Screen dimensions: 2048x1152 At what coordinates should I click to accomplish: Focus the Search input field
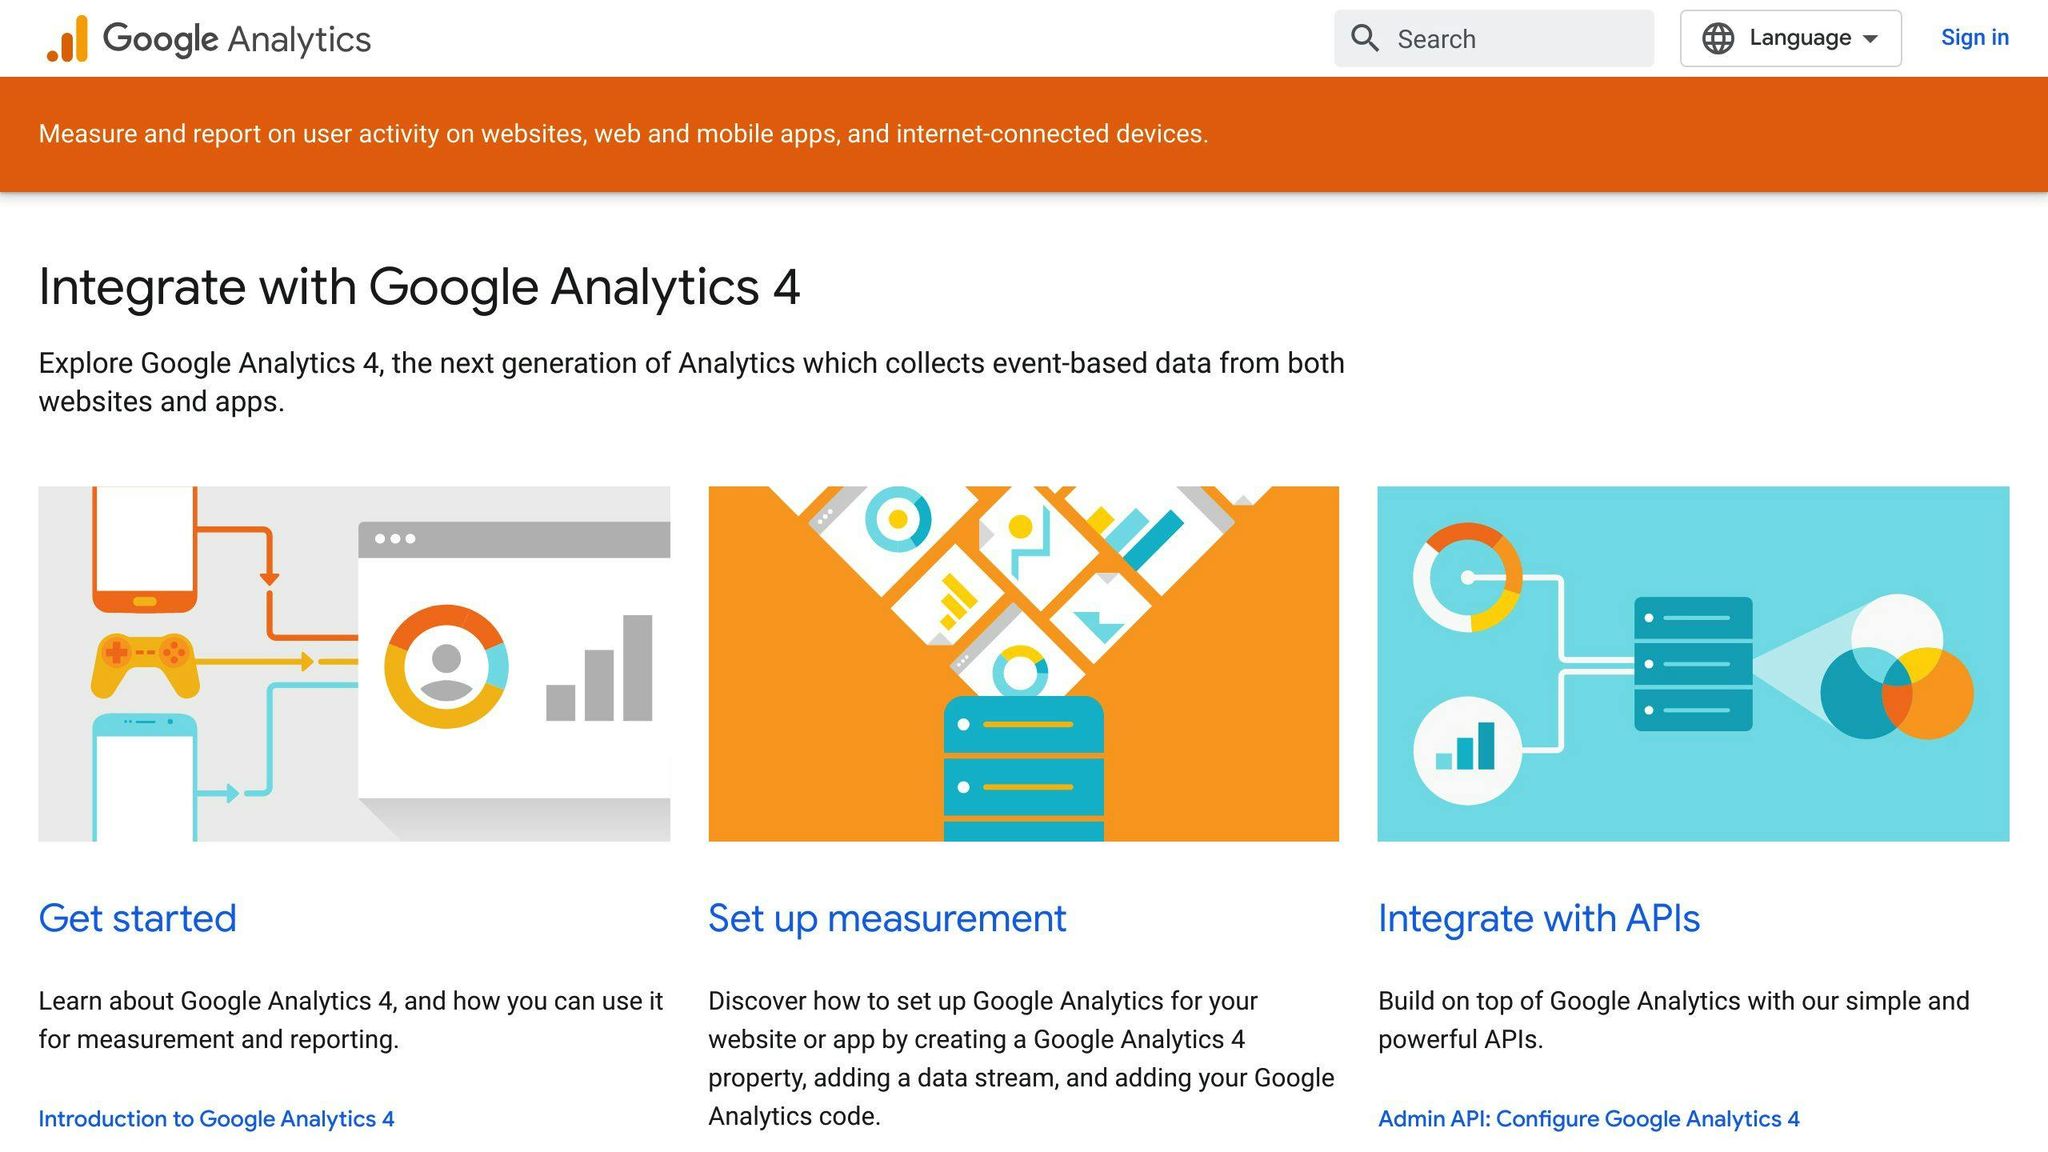(x=1494, y=39)
